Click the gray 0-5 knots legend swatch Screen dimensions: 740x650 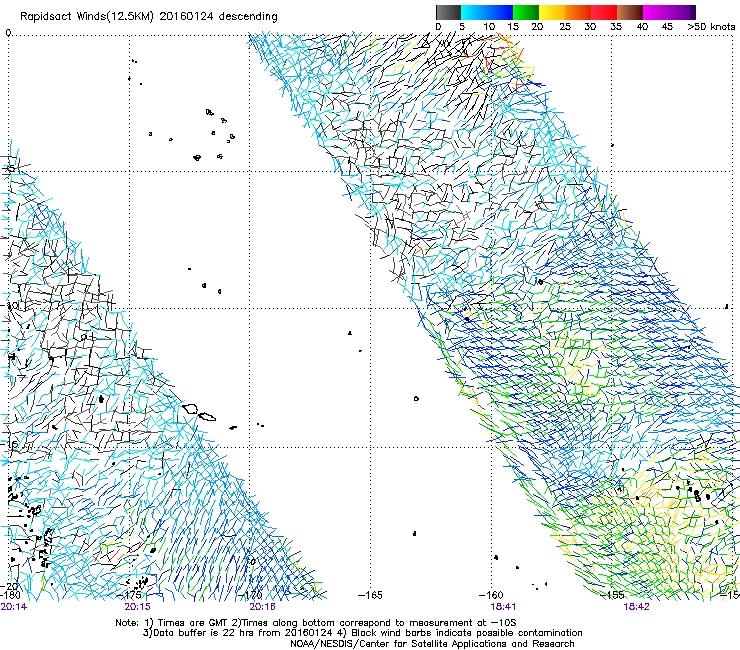pos(448,12)
